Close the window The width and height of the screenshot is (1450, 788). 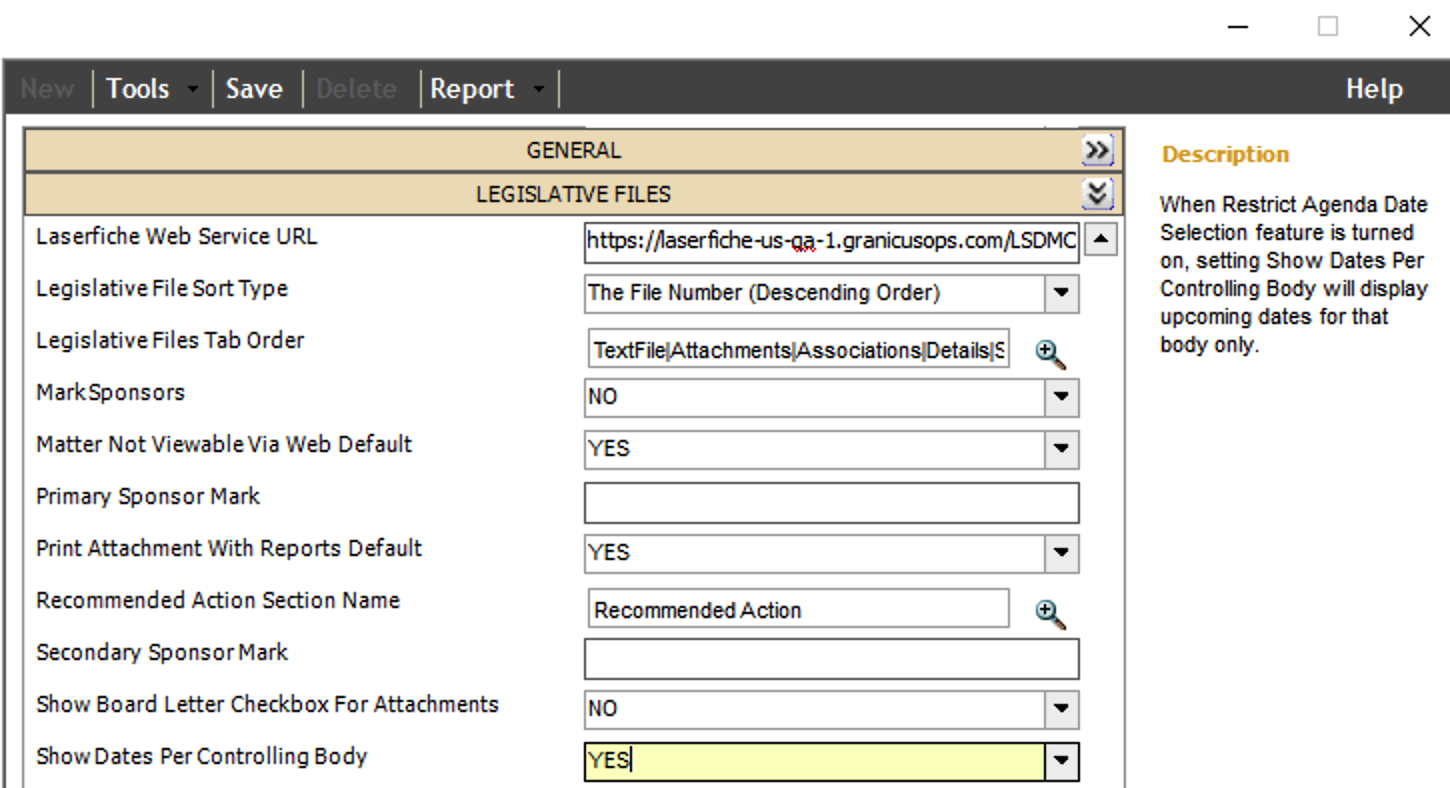pyautogui.click(x=1419, y=27)
